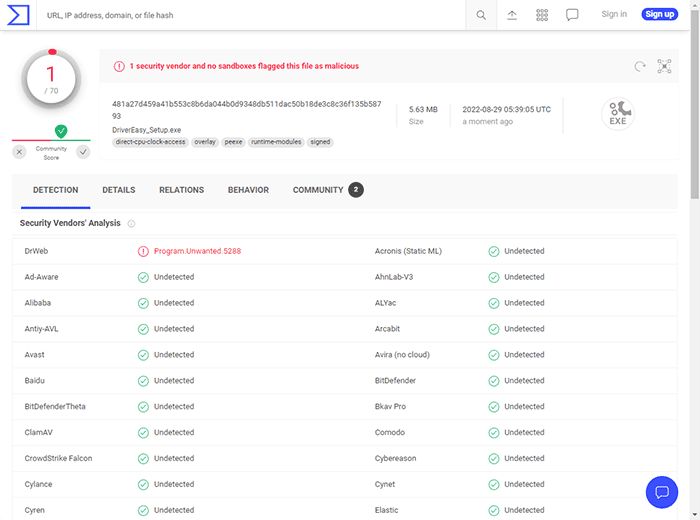The image size is (700, 520).
Task: Click DrWeb red warning icon
Action: point(143,251)
